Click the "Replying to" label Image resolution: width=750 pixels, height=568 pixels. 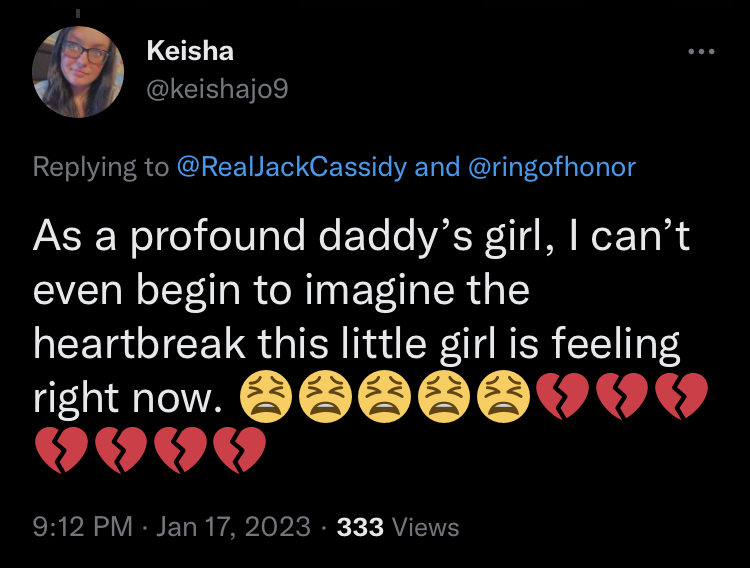click(101, 167)
